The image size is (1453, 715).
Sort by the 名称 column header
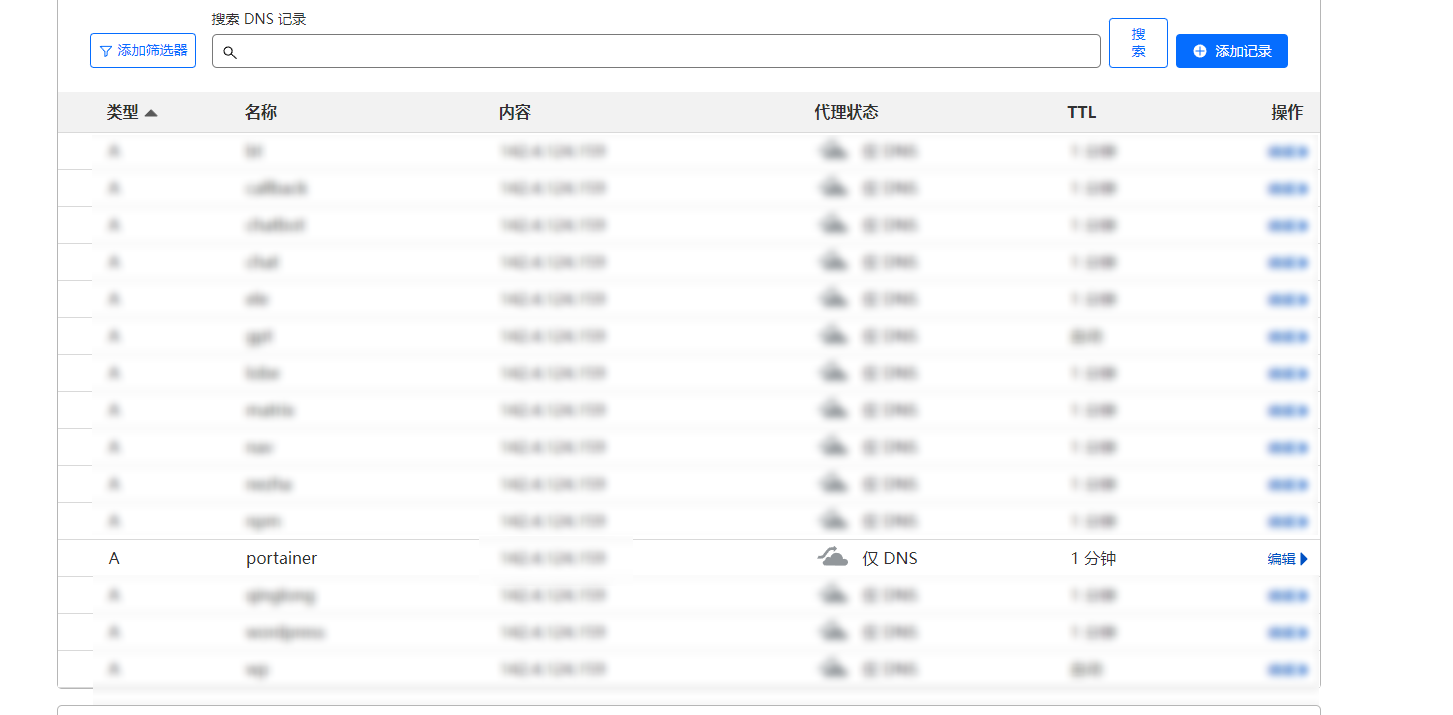tap(261, 113)
